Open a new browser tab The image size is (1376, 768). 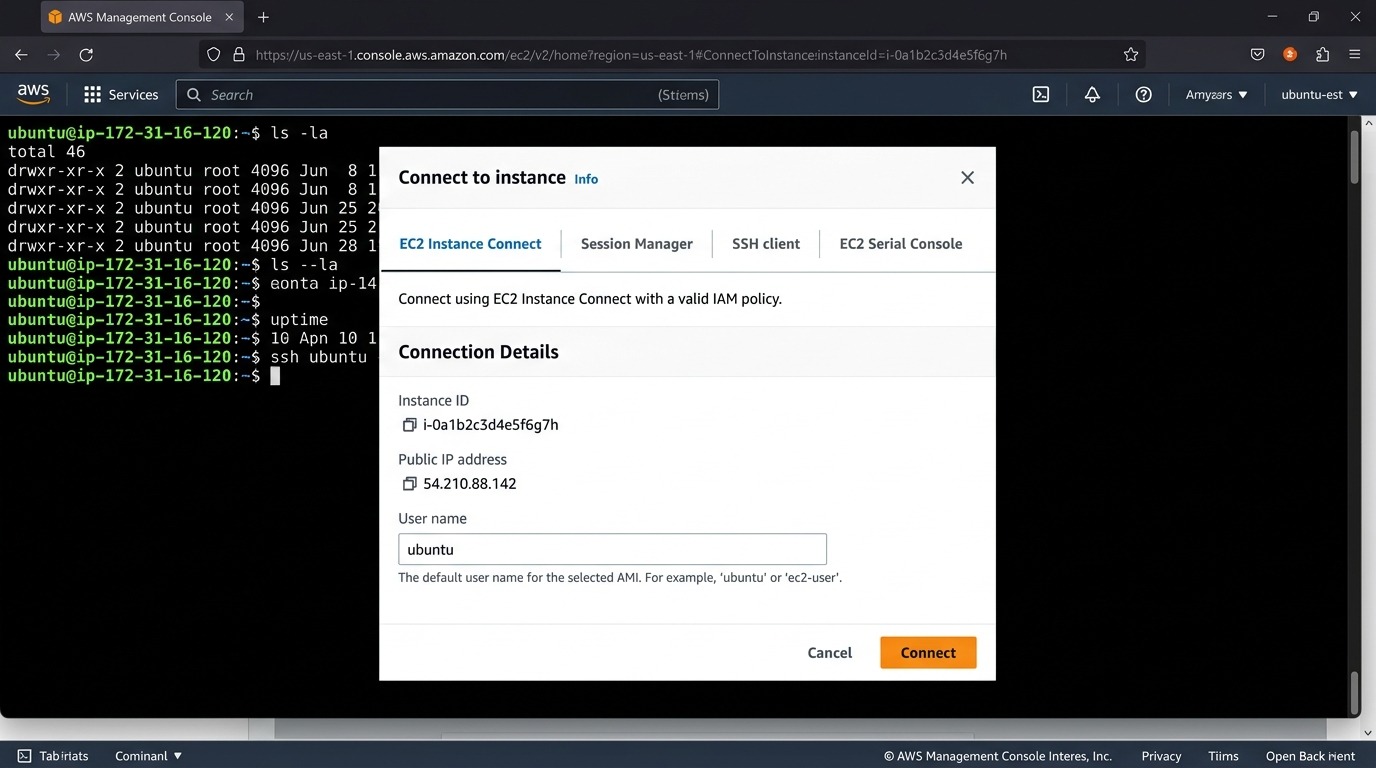click(x=263, y=17)
